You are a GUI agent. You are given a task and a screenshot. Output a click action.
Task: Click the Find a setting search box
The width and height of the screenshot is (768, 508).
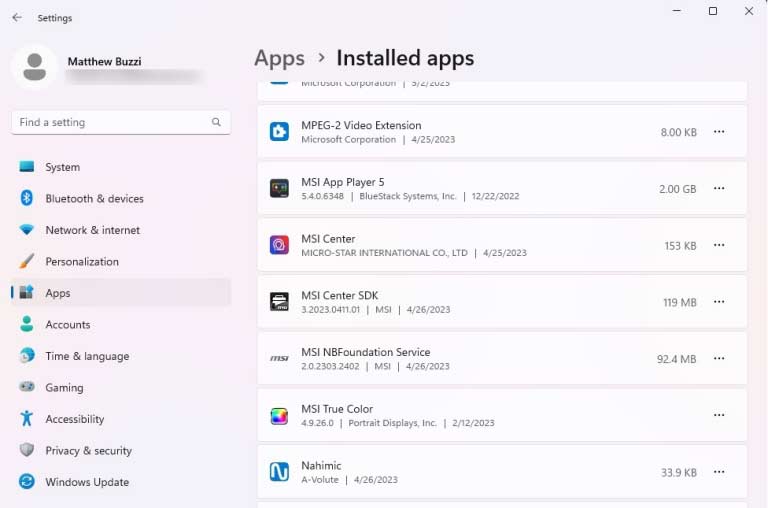pos(110,122)
